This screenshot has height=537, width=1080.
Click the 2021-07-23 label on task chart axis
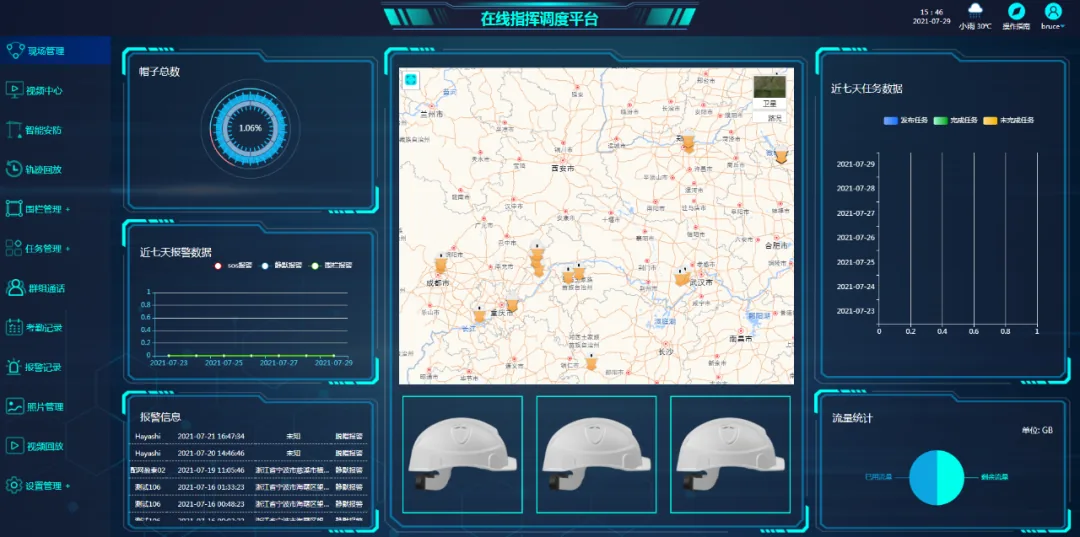click(855, 310)
